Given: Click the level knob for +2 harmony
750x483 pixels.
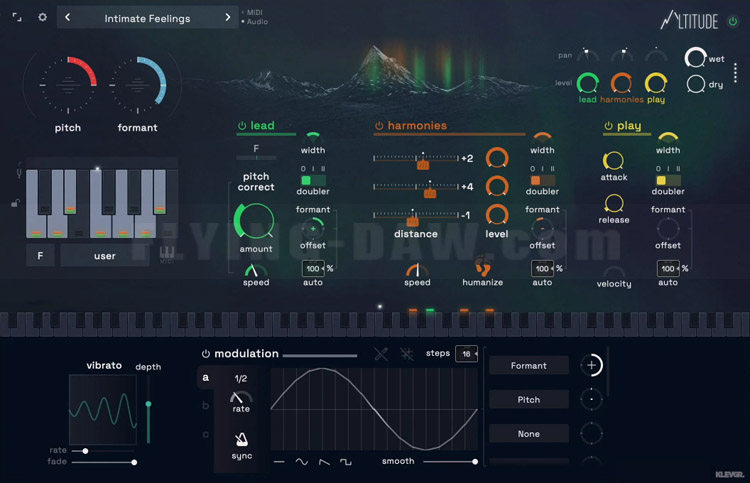Looking at the screenshot, I should (496, 158).
